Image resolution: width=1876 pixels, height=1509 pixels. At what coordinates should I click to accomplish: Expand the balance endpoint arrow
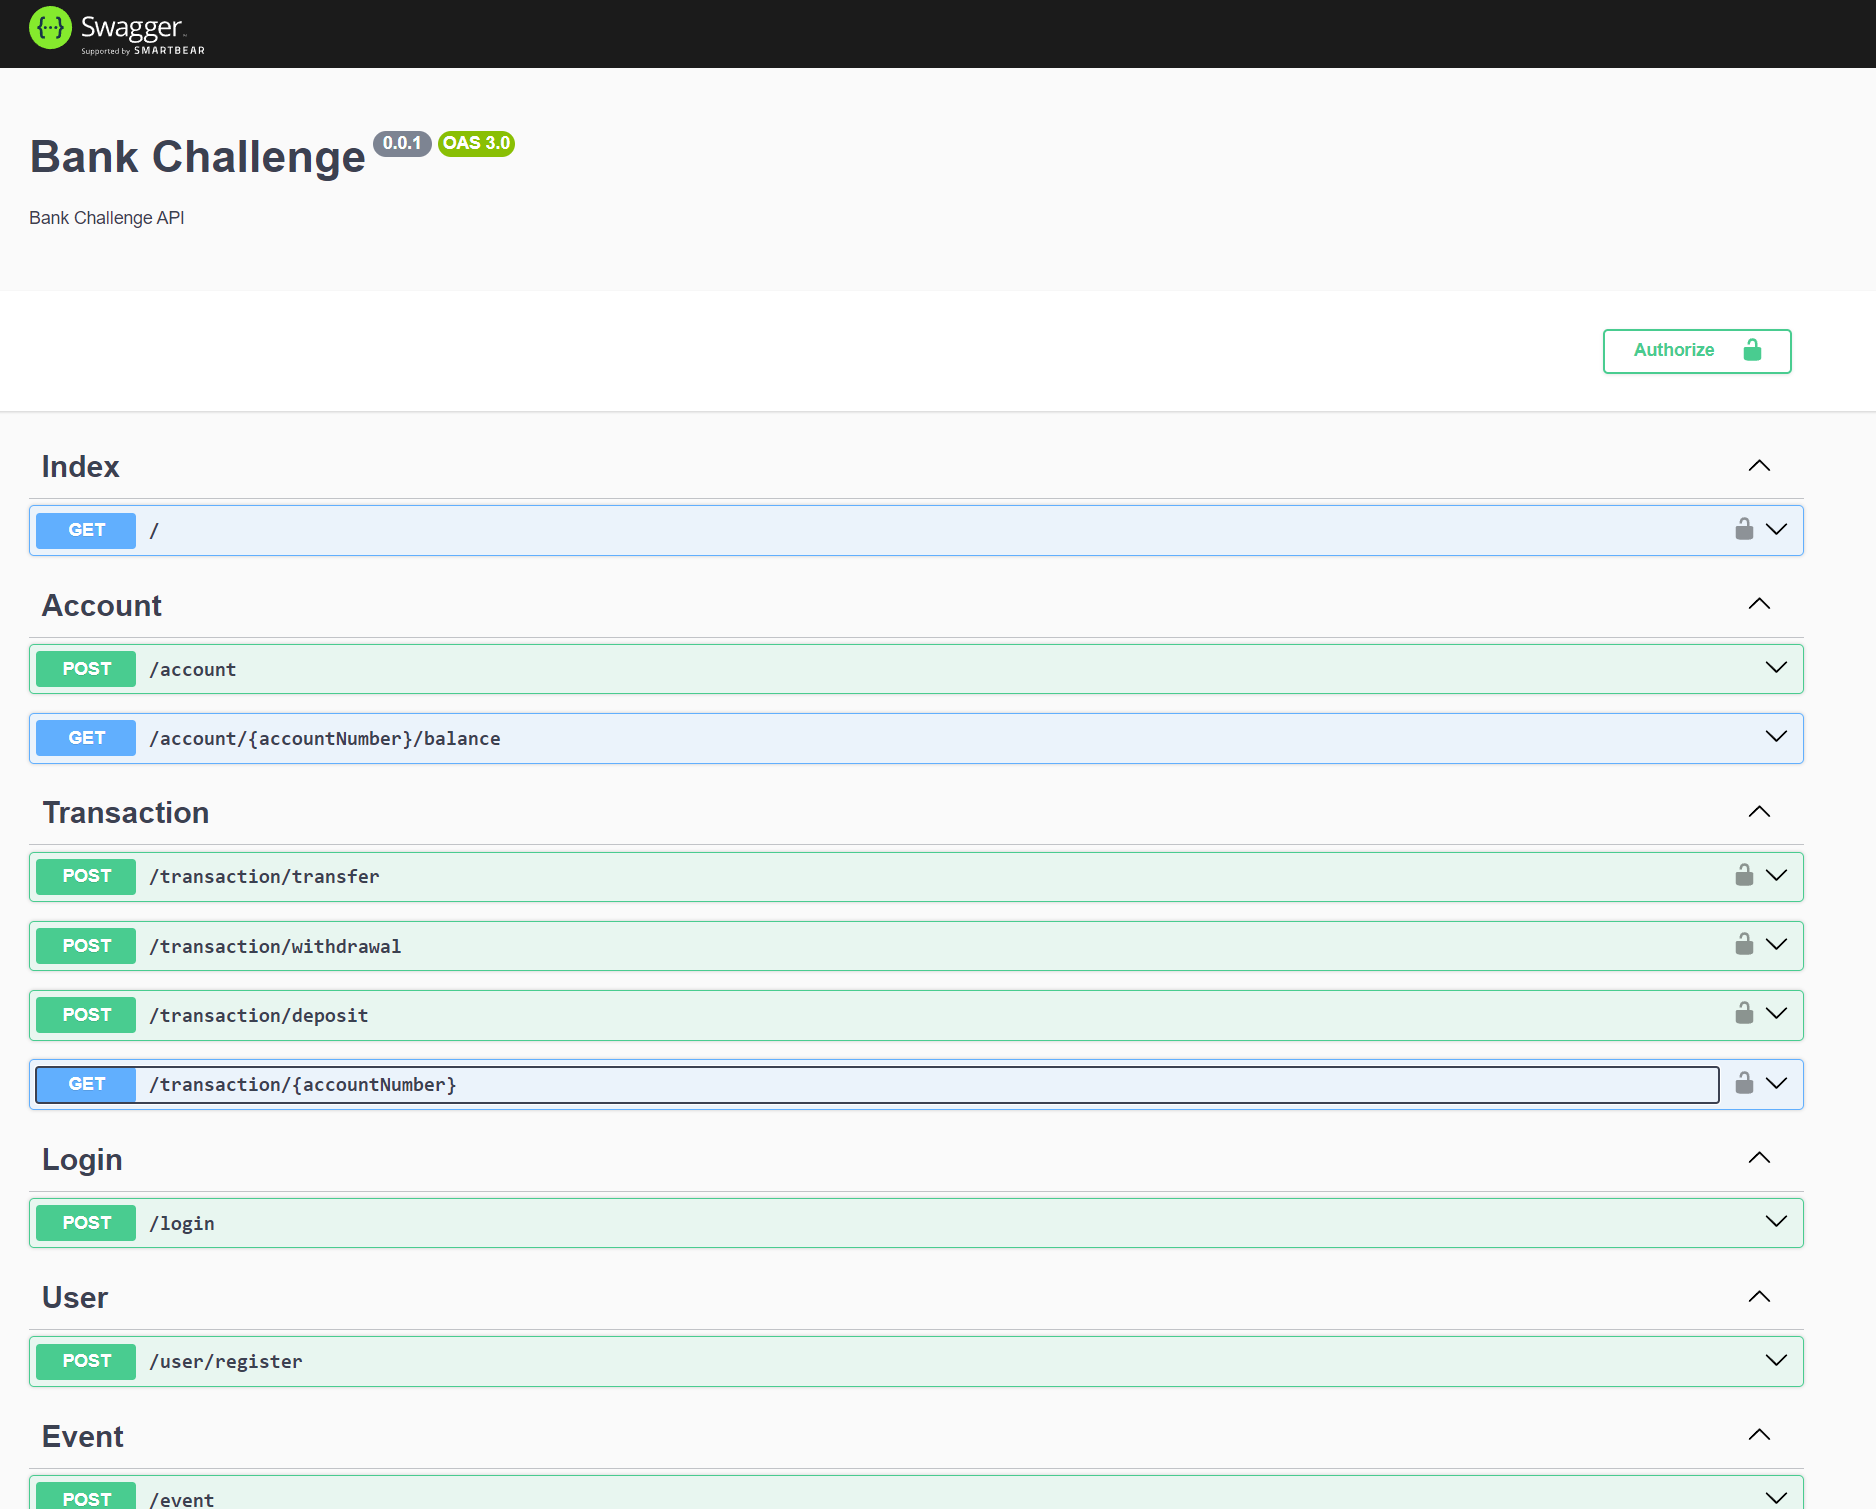point(1776,736)
